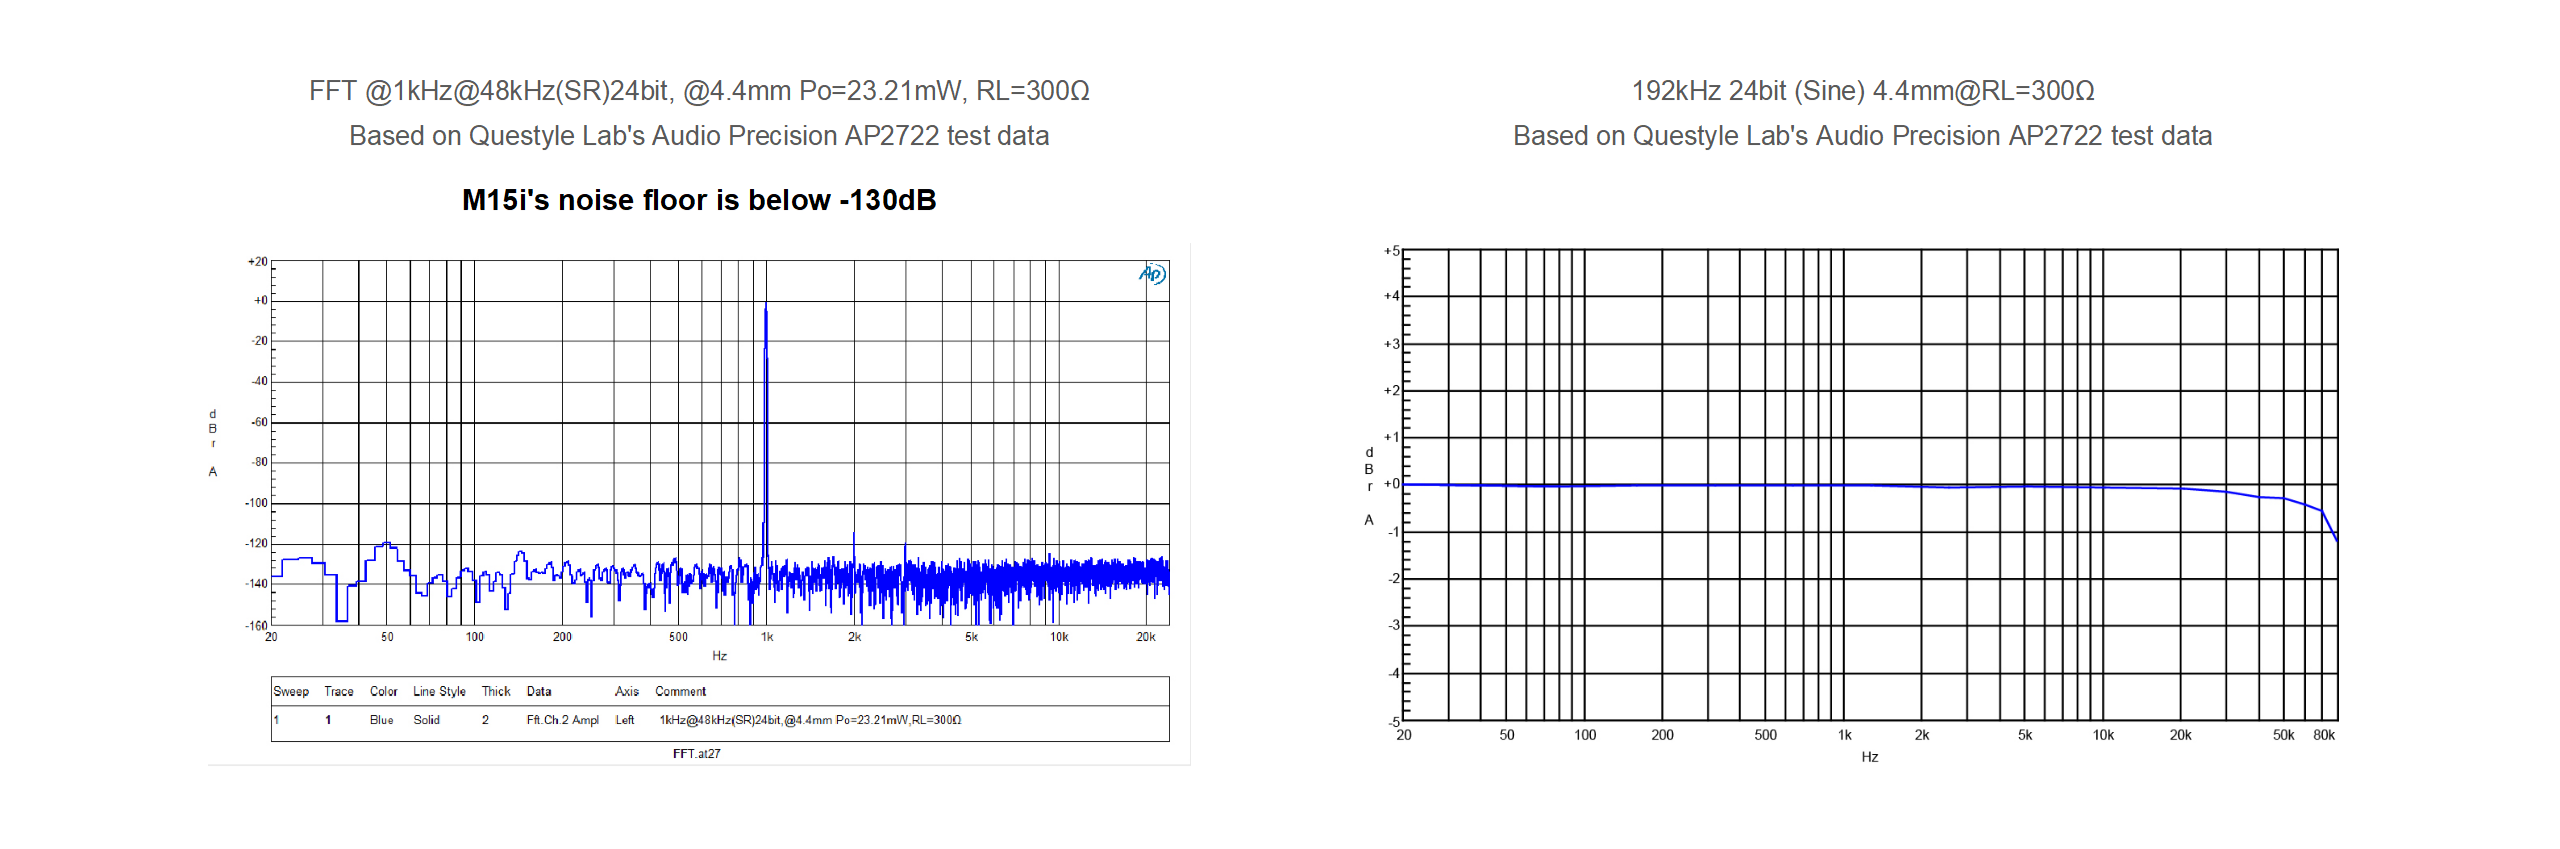This screenshot has height=849, width=2560.
Task: Click the Trace column header in legend
Action: coord(339,691)
